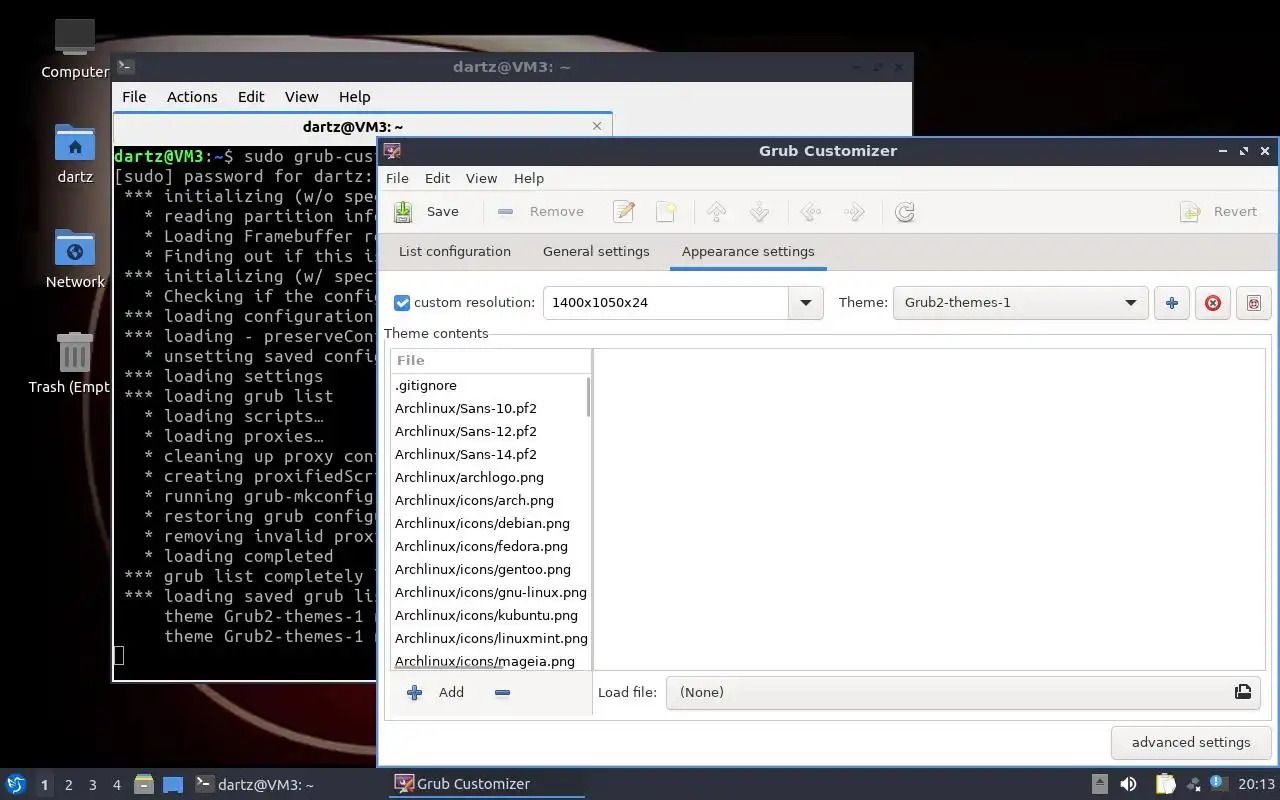Image resolution: width=1280 pixels, height=800 pixels.
Task: Open terminal window Help menu
Action: point(354,97)
